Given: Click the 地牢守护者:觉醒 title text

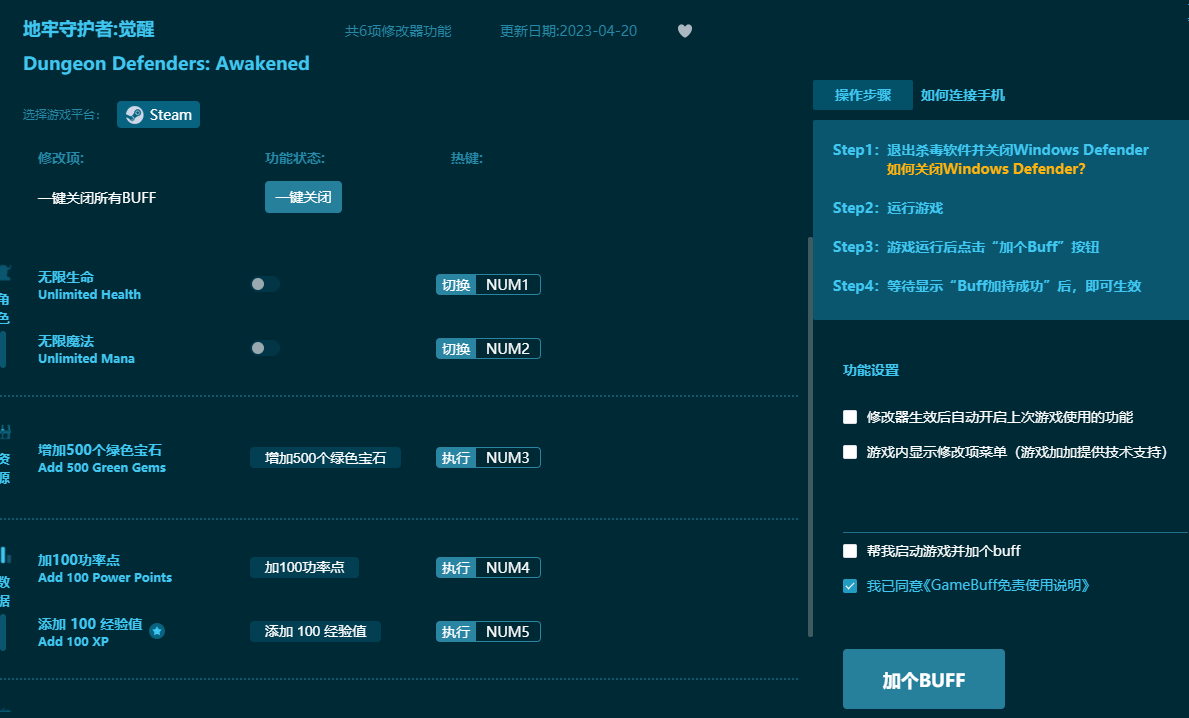Looking at the screenshot, I should [x=89, y=30].
